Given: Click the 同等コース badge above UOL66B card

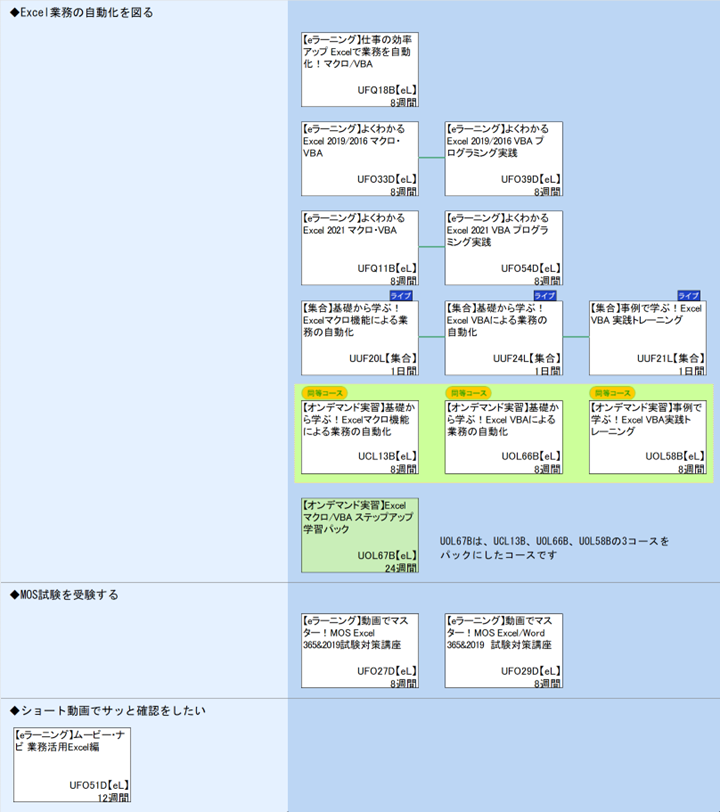Looking at the screenshot, I should point(469,393).
